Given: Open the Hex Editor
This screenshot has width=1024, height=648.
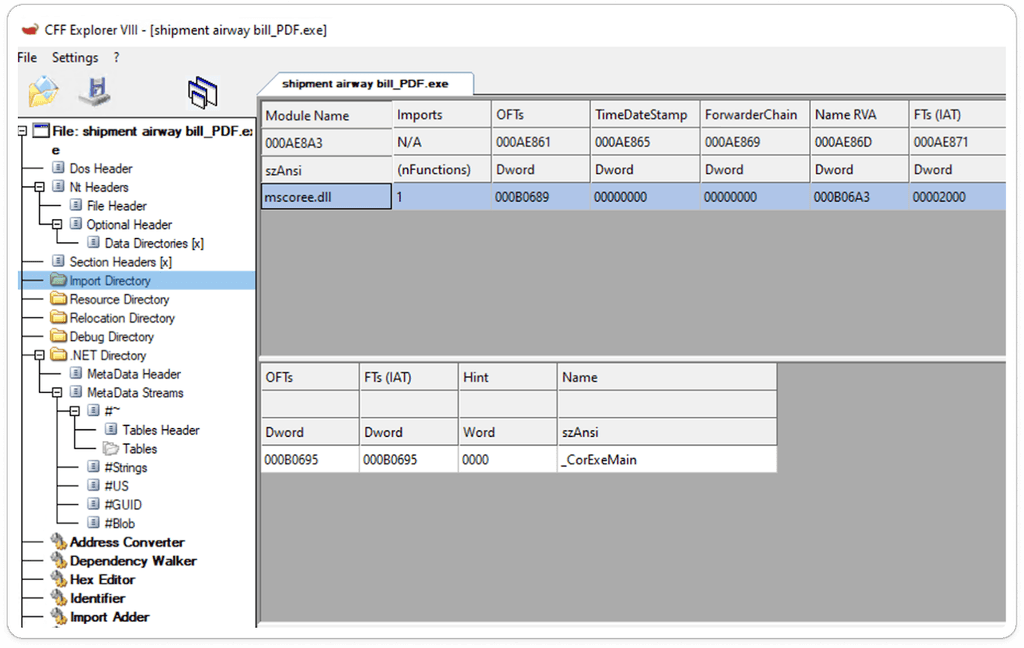Looking at the screenshot, I should (102, 579).
